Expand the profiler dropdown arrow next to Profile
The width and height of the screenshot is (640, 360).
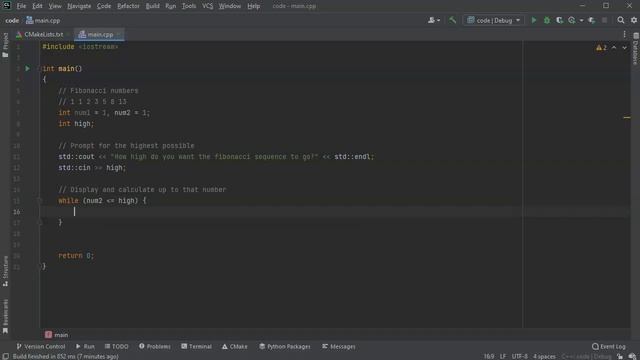[x=581, y=20]
